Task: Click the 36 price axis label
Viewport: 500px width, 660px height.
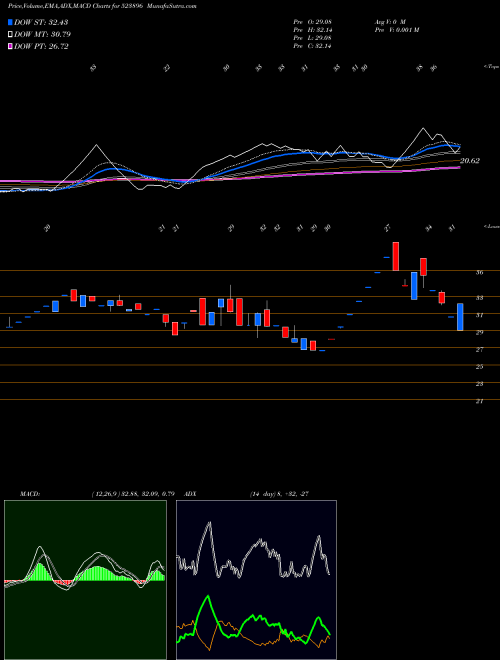Action: 479,272
